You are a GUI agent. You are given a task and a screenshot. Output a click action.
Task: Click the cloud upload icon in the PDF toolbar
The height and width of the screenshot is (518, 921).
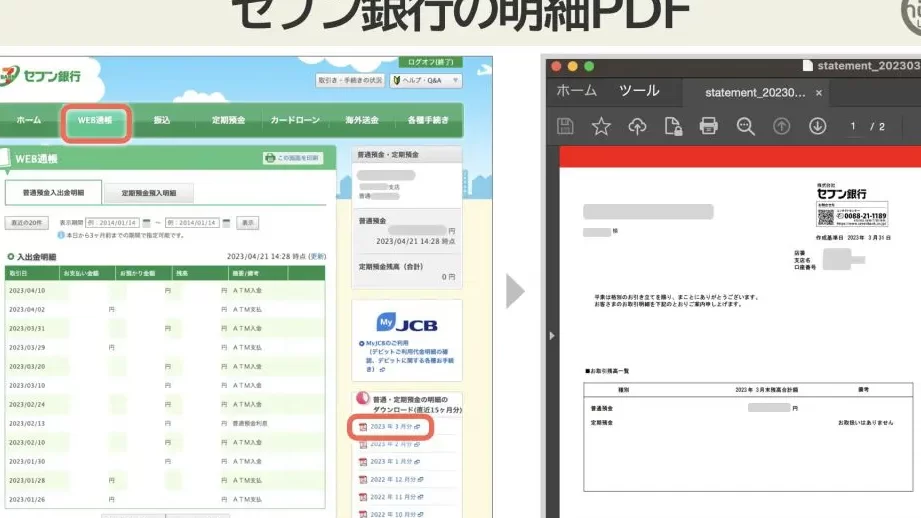pos(637,126)
